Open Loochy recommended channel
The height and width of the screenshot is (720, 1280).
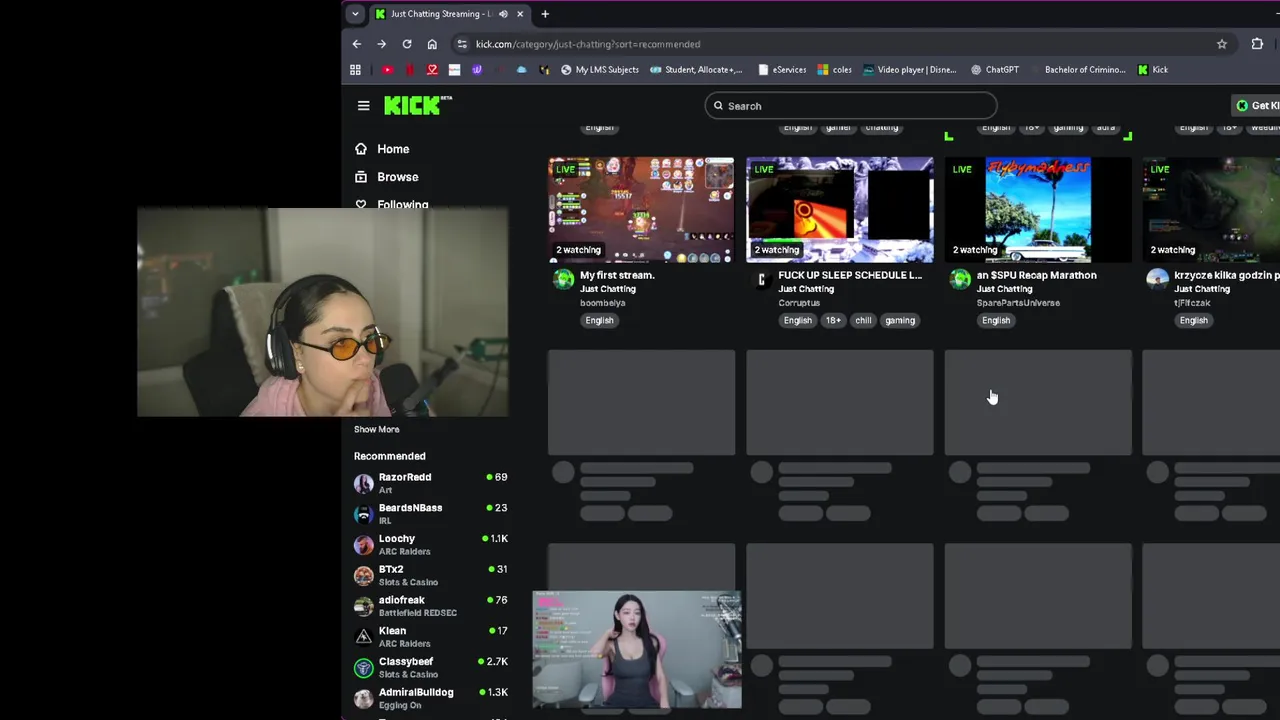click(430, 545)
